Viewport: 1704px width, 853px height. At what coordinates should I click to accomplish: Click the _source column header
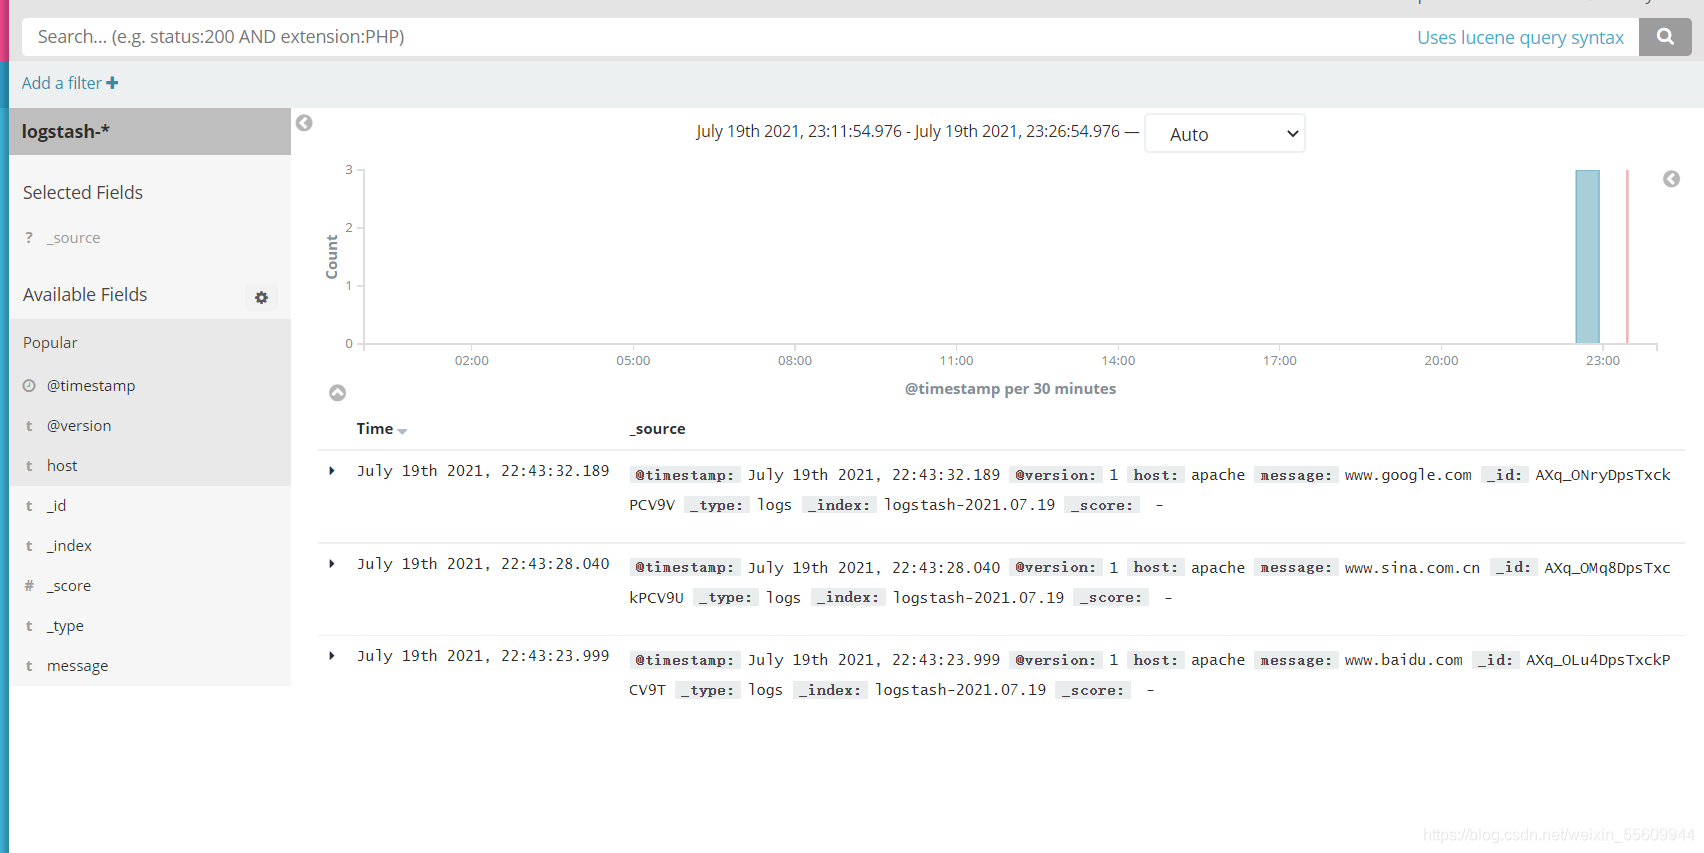(657, 429)
